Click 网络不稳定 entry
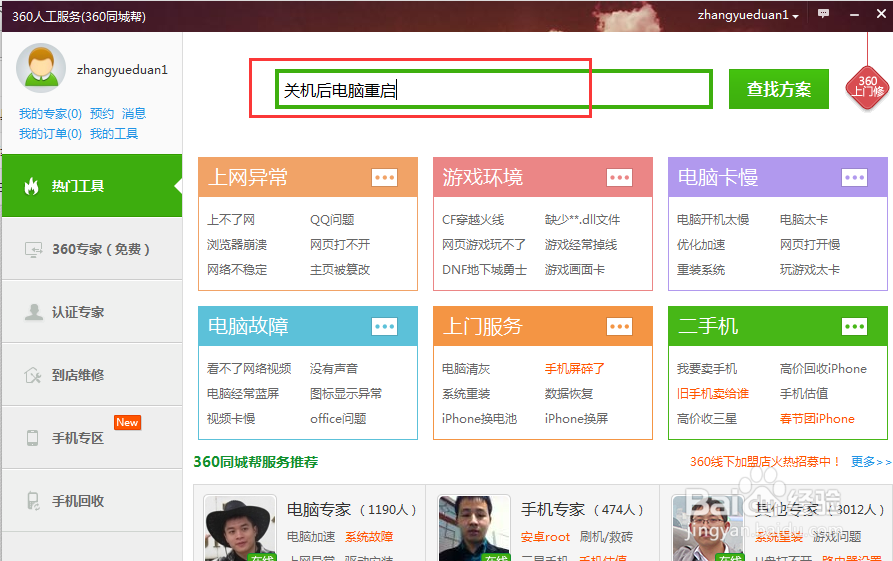The image size is (893, 561). tap(237, 270)
